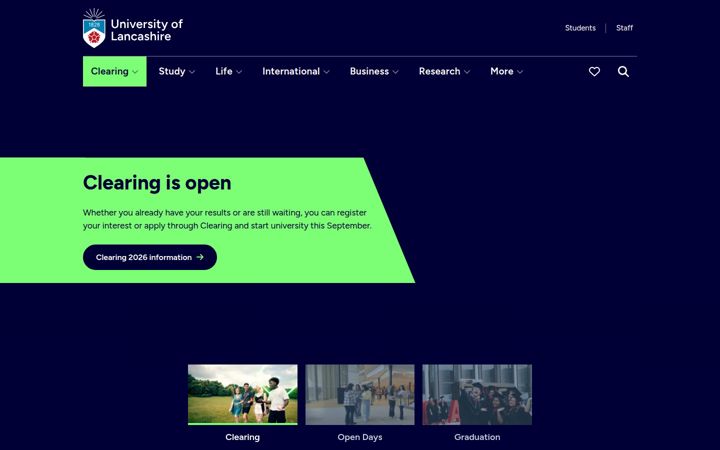Expand the Life menu chevron
The width and height of the screenshot is (720, 450).
(x=239, y=72)
